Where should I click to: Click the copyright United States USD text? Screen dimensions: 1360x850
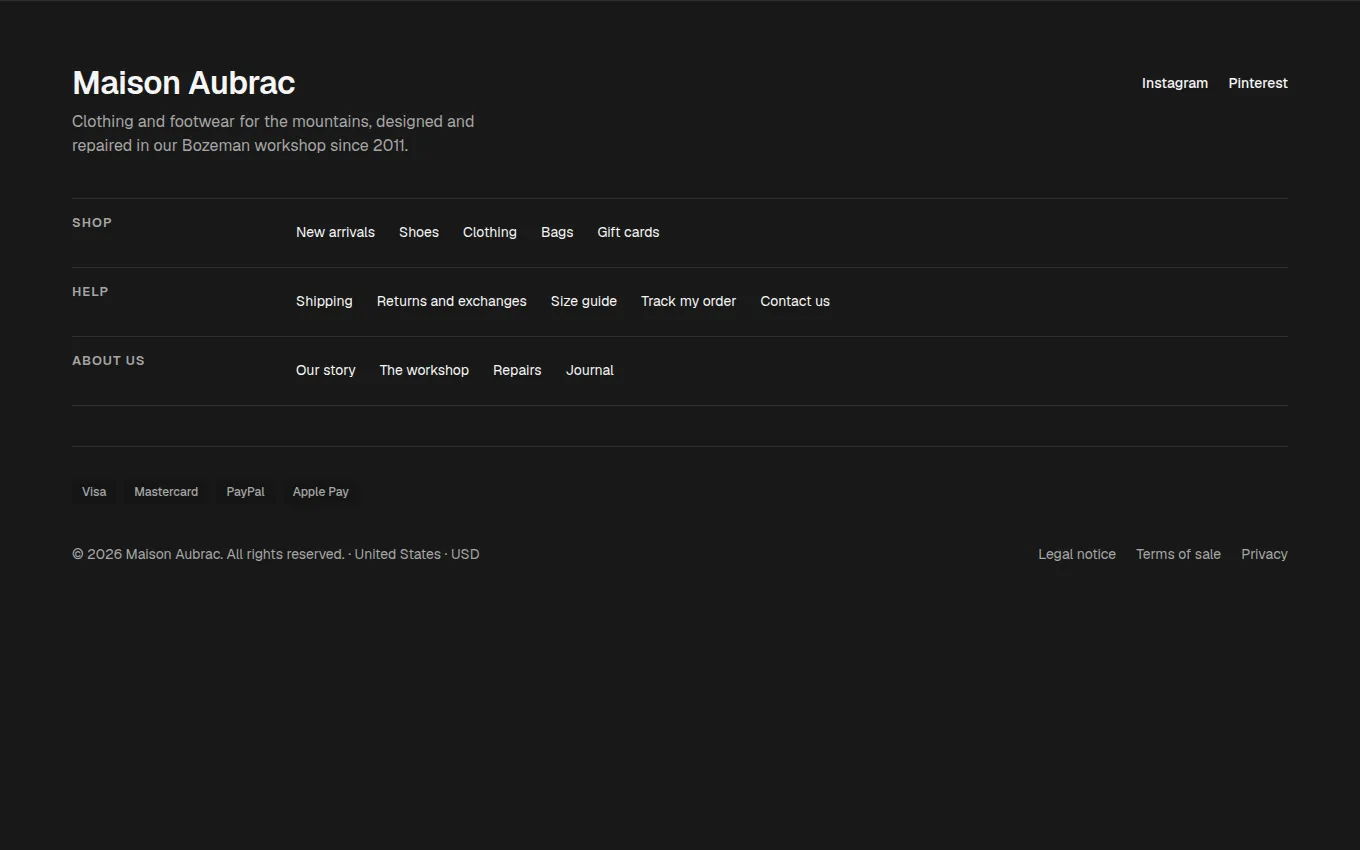click(276, 554)
